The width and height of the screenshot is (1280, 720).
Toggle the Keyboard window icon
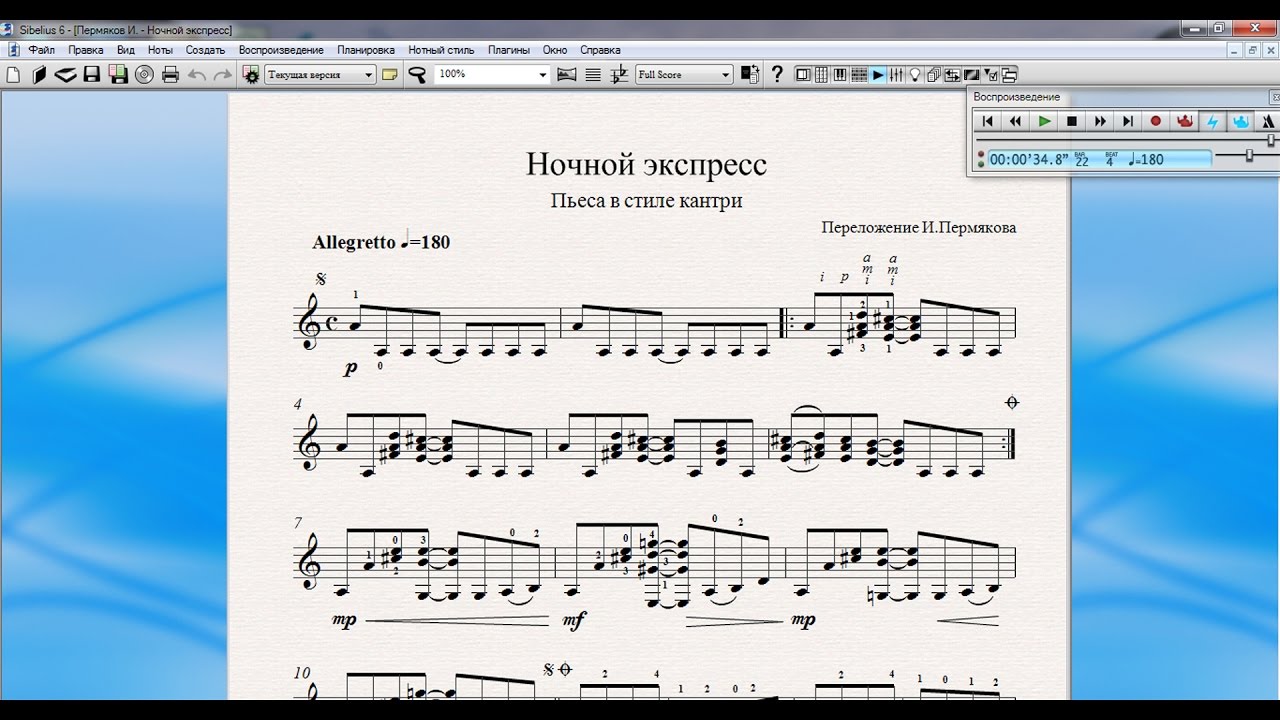[840, 74]
